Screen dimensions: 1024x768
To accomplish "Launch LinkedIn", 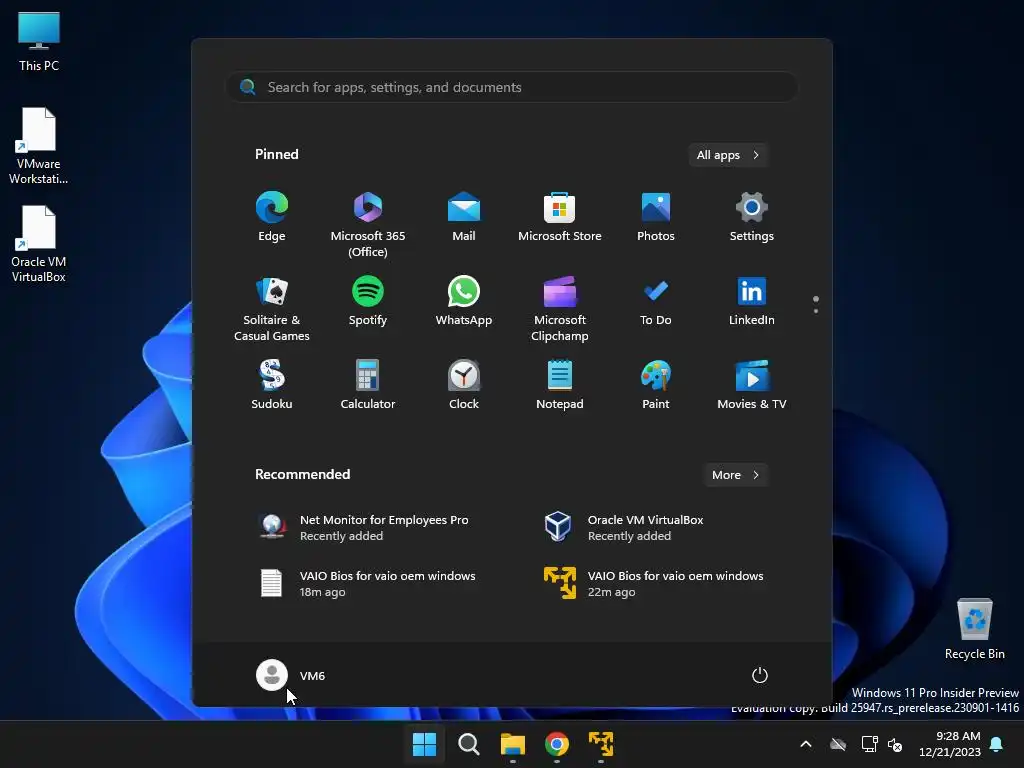I will tap(752, 302).
